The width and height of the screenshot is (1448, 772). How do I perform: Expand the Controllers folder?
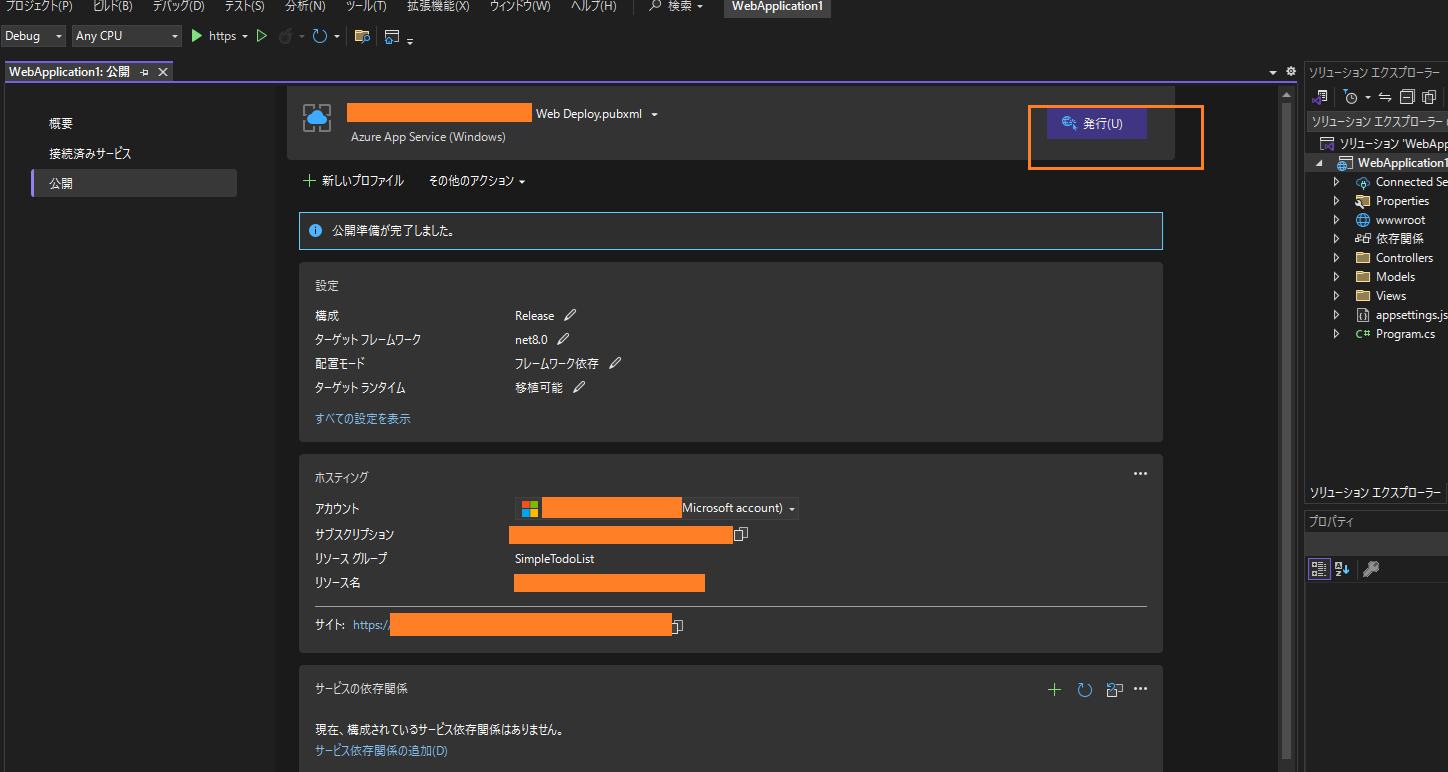1336,258
